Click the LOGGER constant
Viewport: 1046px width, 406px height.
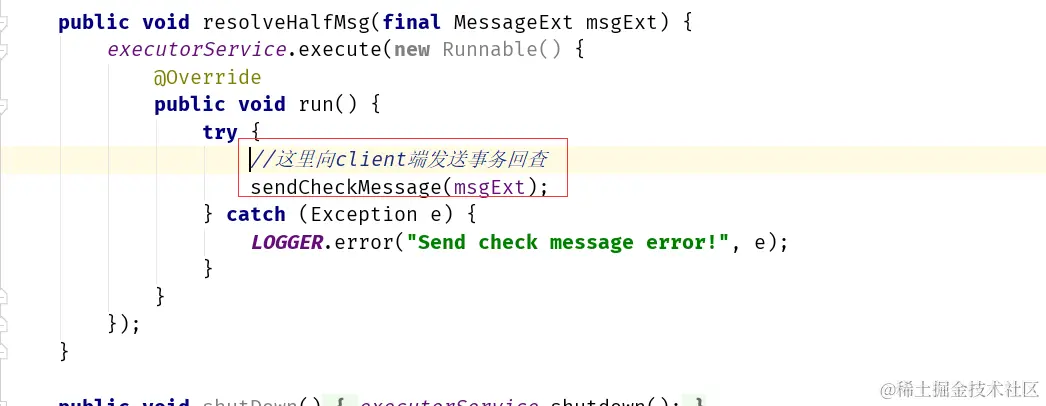coord(287,242)
